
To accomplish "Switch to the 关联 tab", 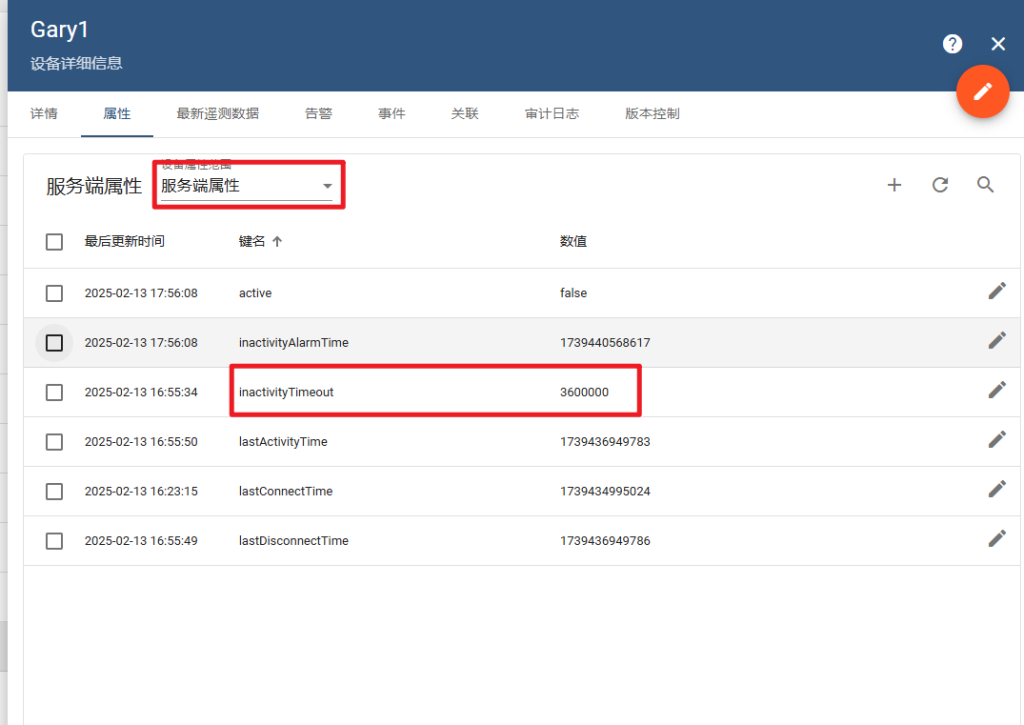I will [x=465, y=114].
